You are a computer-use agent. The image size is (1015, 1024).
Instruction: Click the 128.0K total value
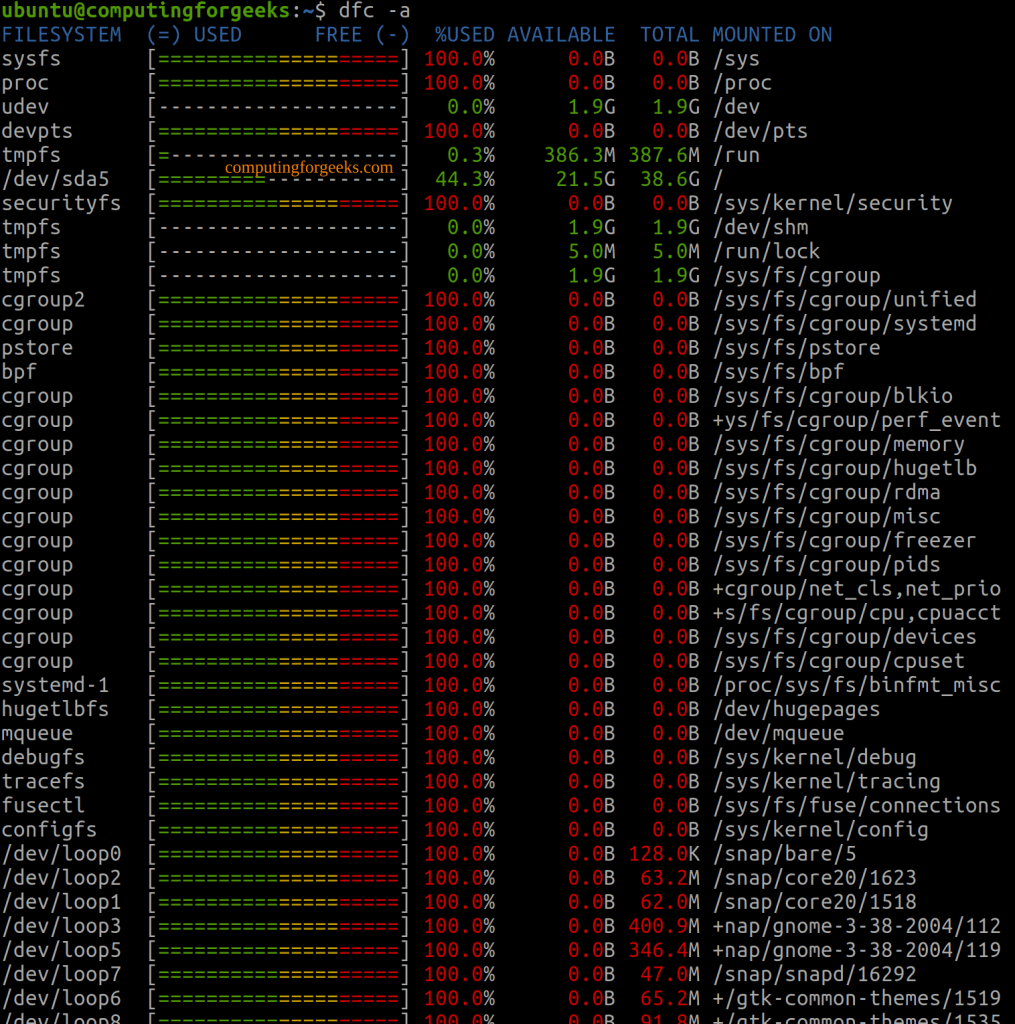664,854
